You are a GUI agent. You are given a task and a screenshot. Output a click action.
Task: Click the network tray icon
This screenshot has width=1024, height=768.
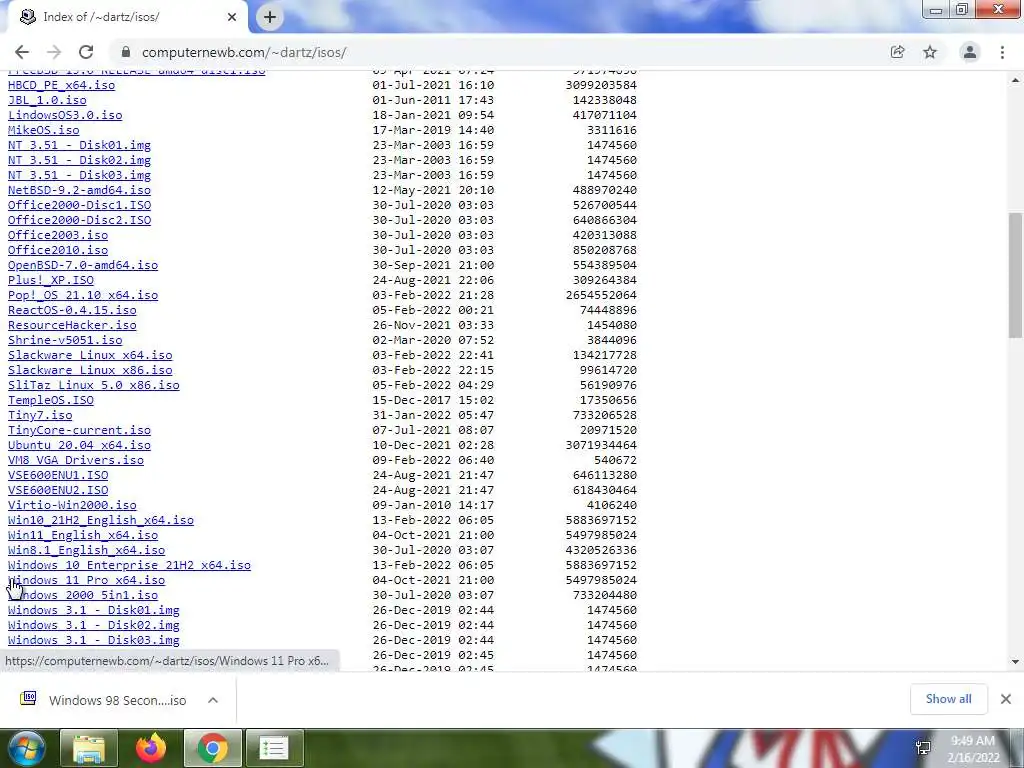(x=923, y=748)
